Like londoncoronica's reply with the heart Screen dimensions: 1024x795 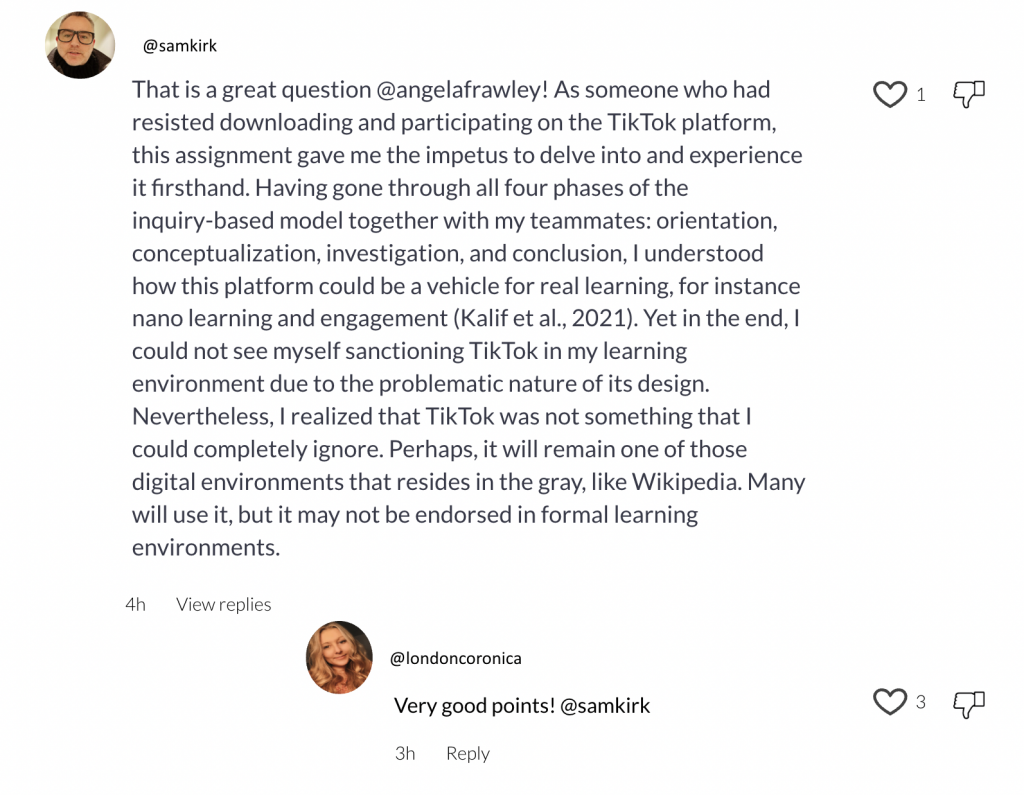click(x=889, y=703)
